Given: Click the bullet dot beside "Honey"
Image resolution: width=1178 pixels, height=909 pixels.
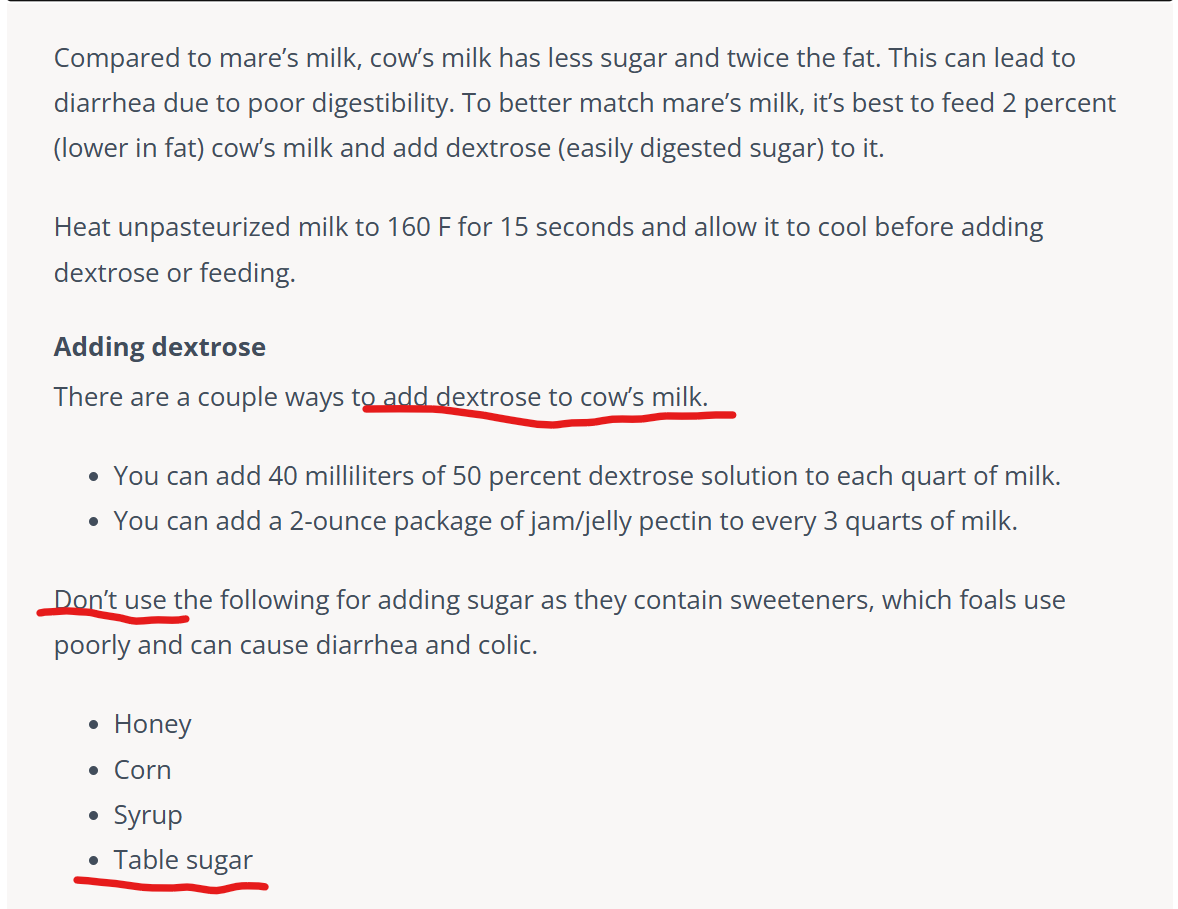Looking at the screenshot, I should point(94,726).
